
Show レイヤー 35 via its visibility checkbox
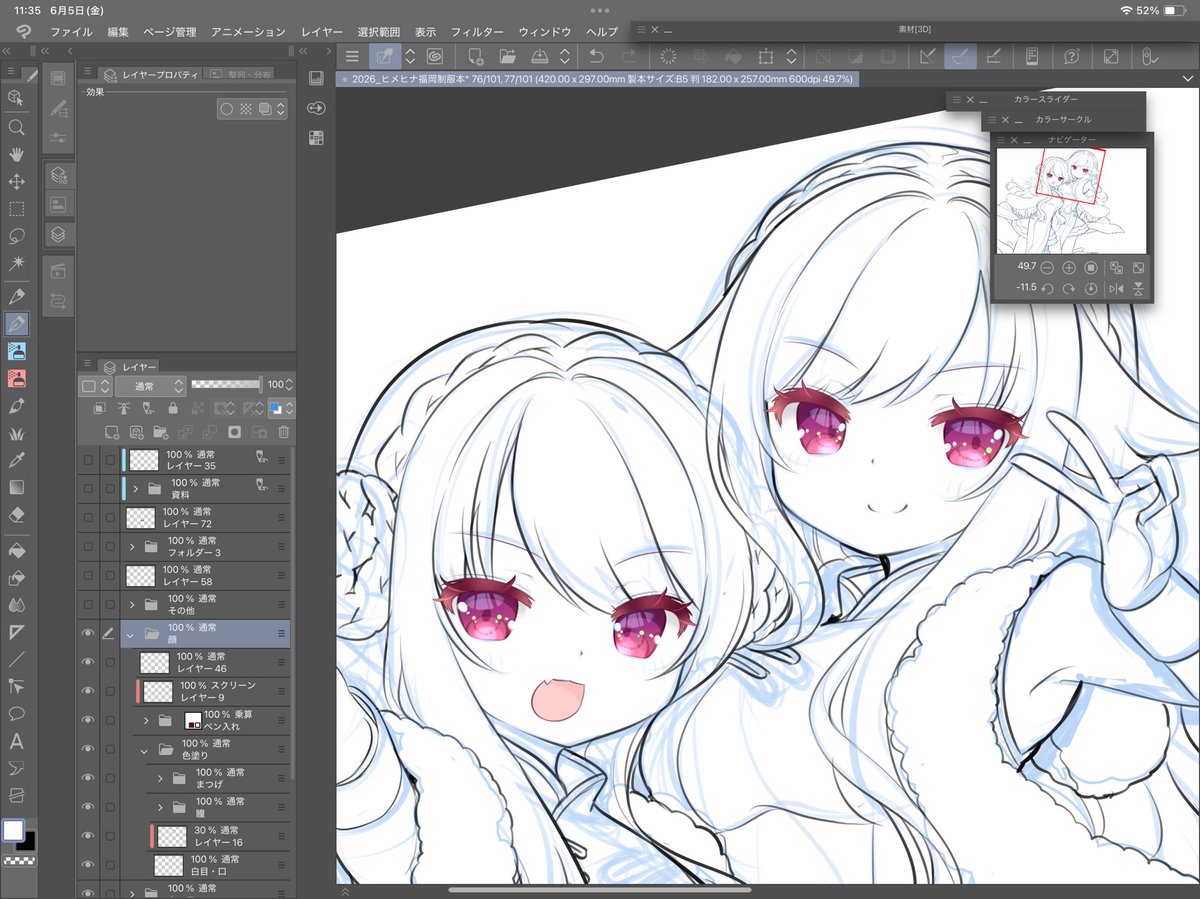coord(88,460)
